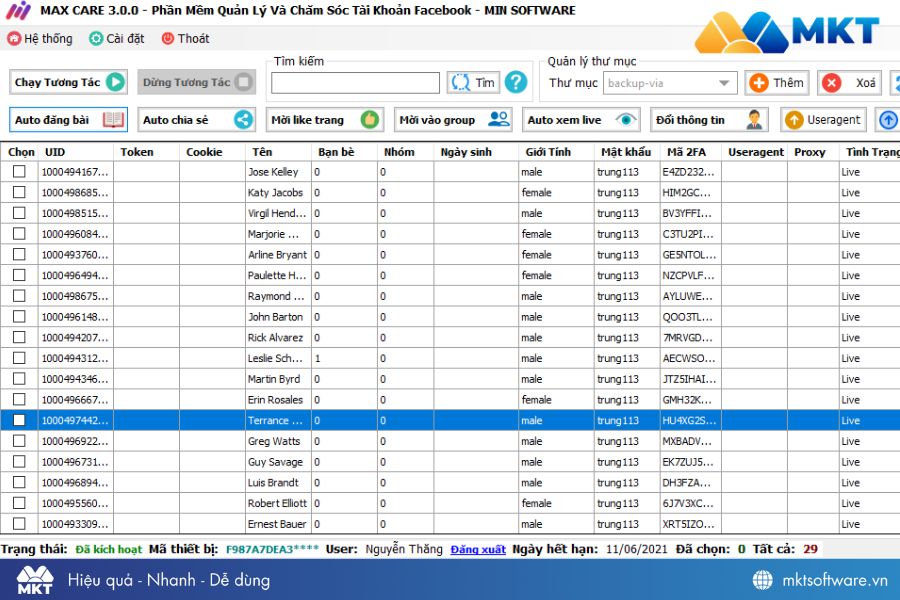Click the orange arrow icon on Useragent
900x600 pixels.
click(794, 119)
